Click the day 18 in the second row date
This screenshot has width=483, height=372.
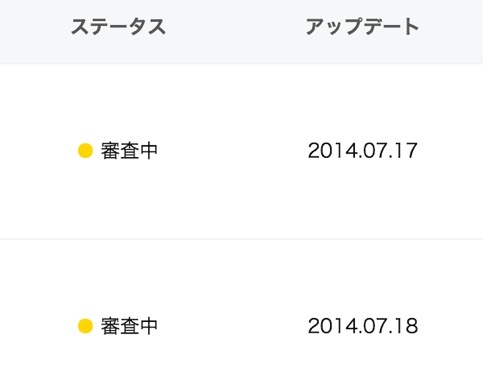(x=407, y=326)
